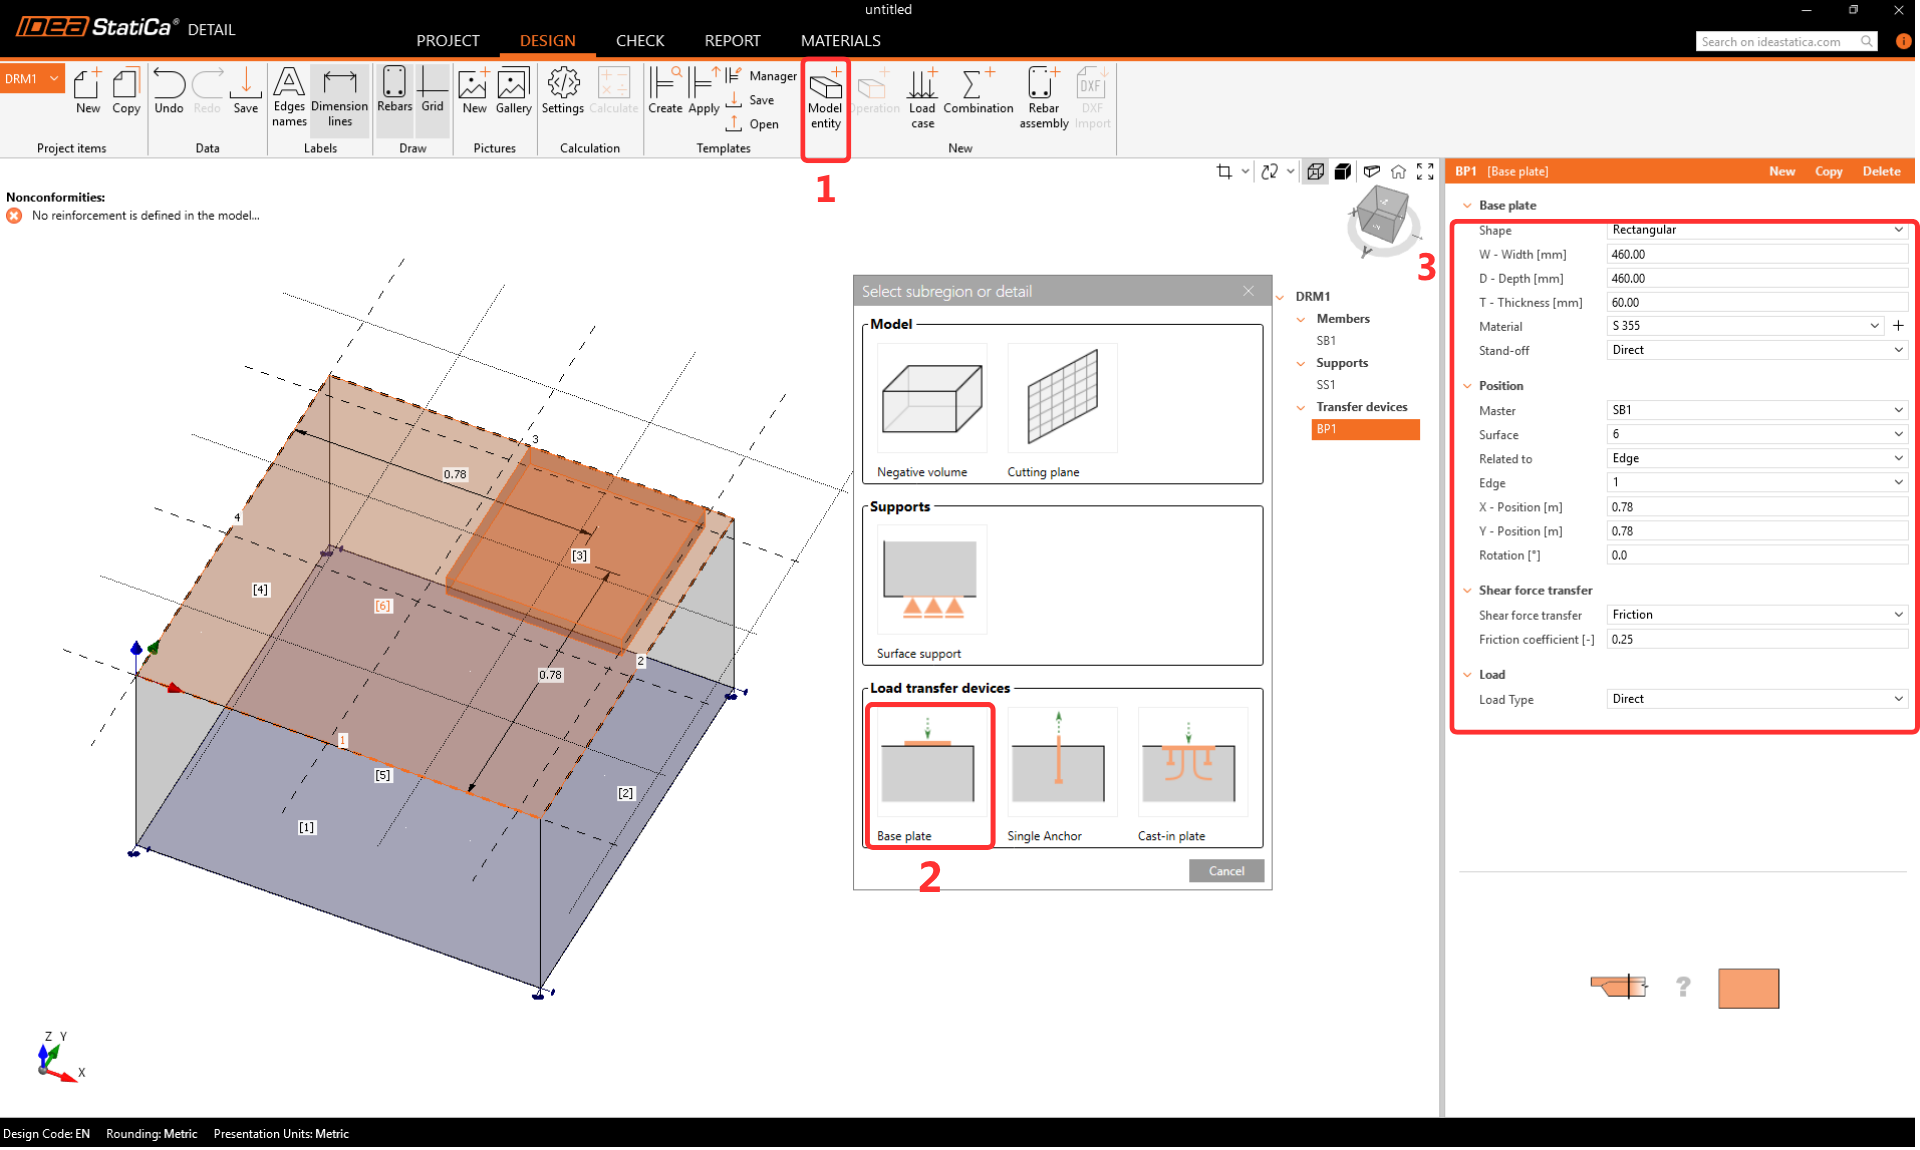This screenshot has height=1150, width=1920.
Task: Open the MATERIALS tab
Action: [840, 41]
